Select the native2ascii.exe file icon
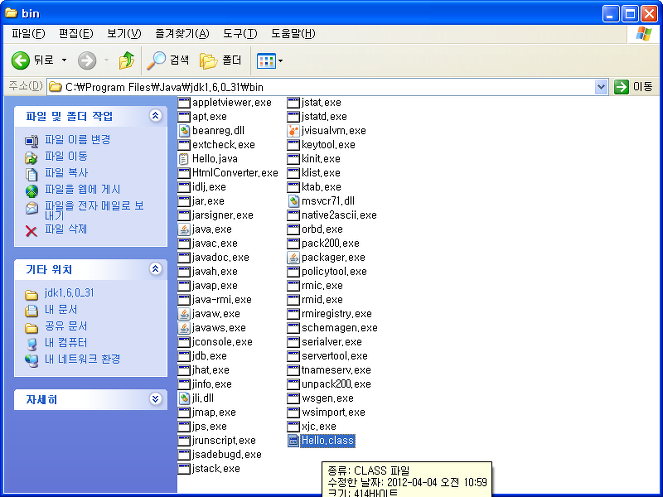663x497 pixels. click(293, 215)
